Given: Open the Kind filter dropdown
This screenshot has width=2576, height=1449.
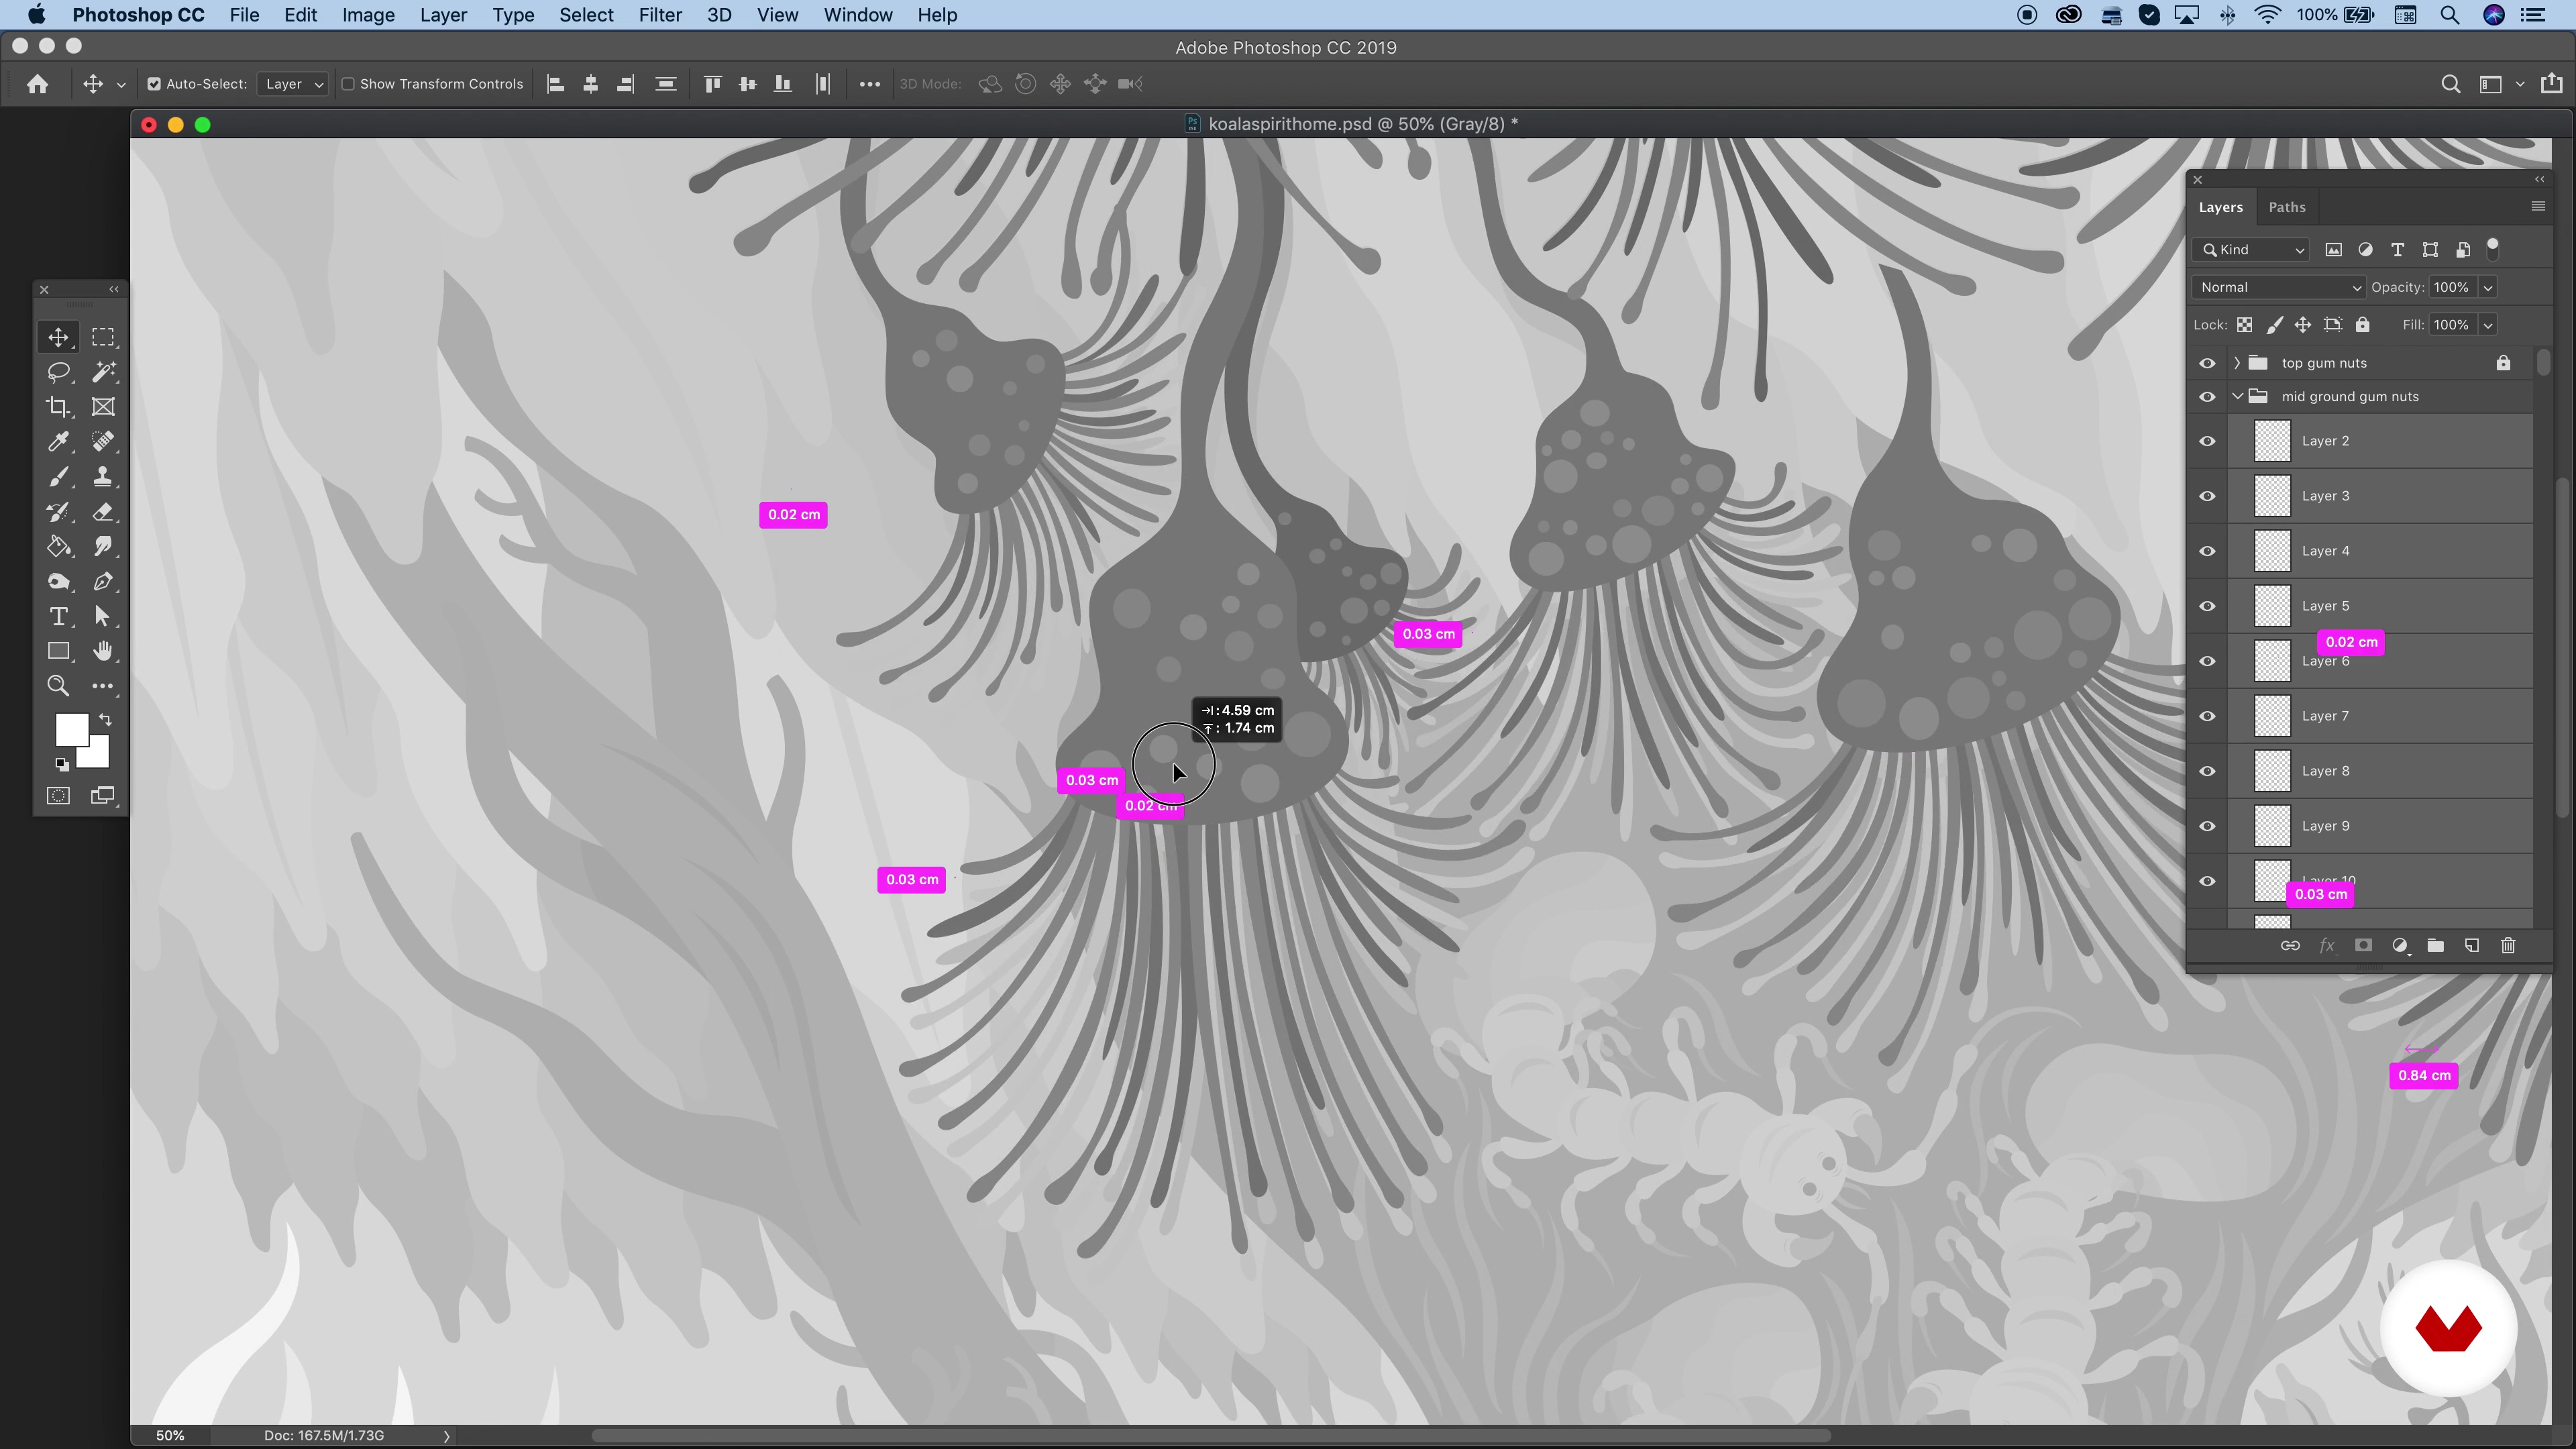Looking at the screenshot, I should coord(2251,250).
